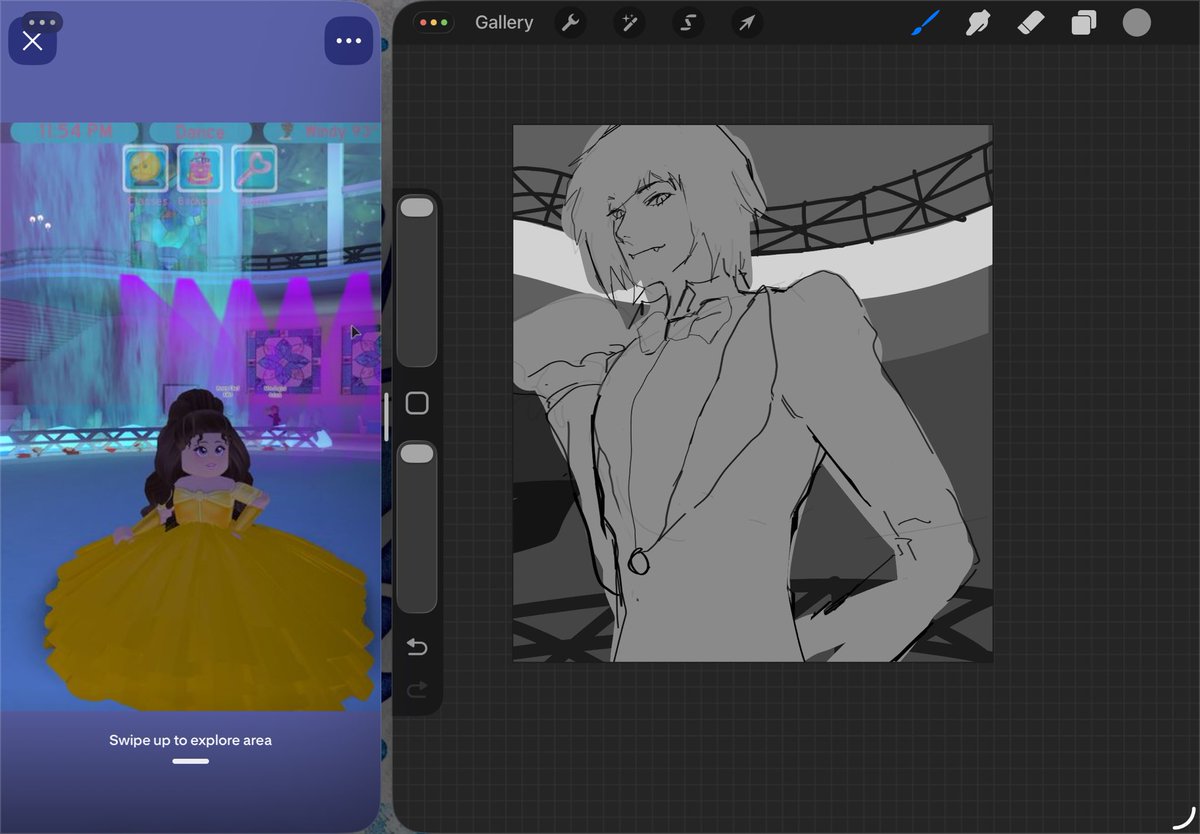Viewport: 1200px width, 834px height.
Task: Click the Backpack icon in the game photo
Action: click(x=200, y=169)
